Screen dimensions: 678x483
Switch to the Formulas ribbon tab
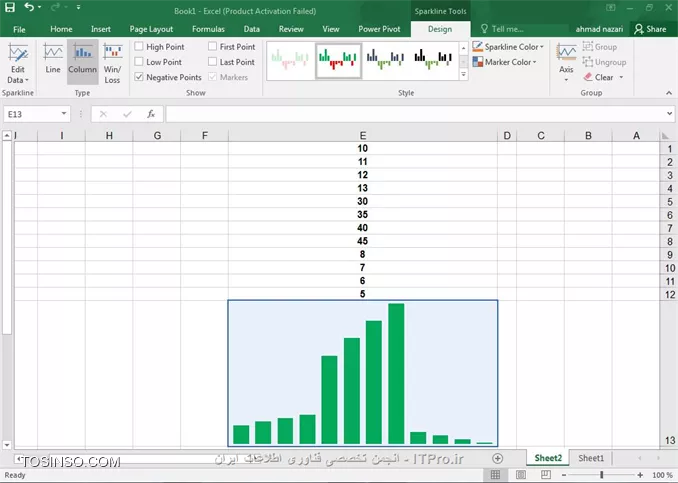(x=208, y=29)
